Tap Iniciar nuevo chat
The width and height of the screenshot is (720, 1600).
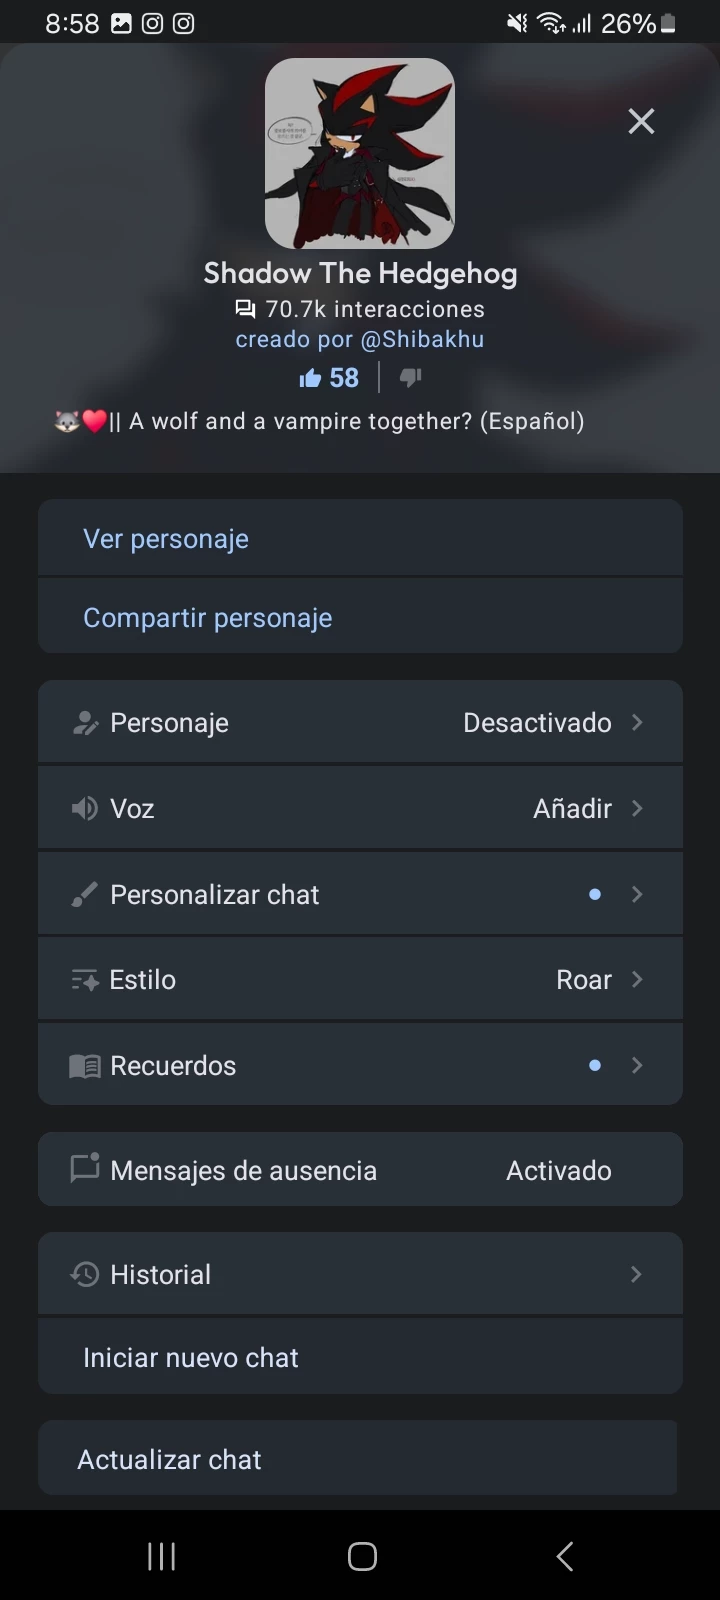[x=191, y=1357]
